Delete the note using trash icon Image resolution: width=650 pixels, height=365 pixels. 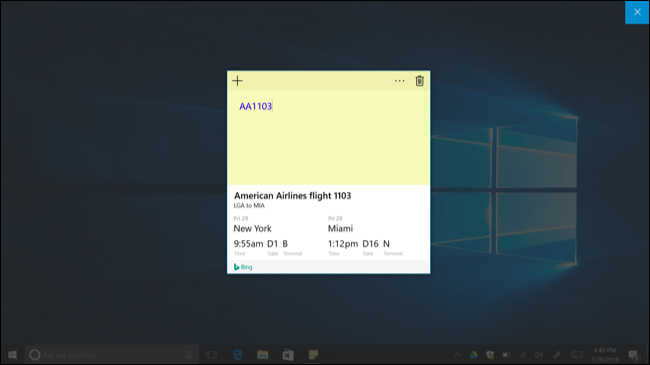point(420,81)
